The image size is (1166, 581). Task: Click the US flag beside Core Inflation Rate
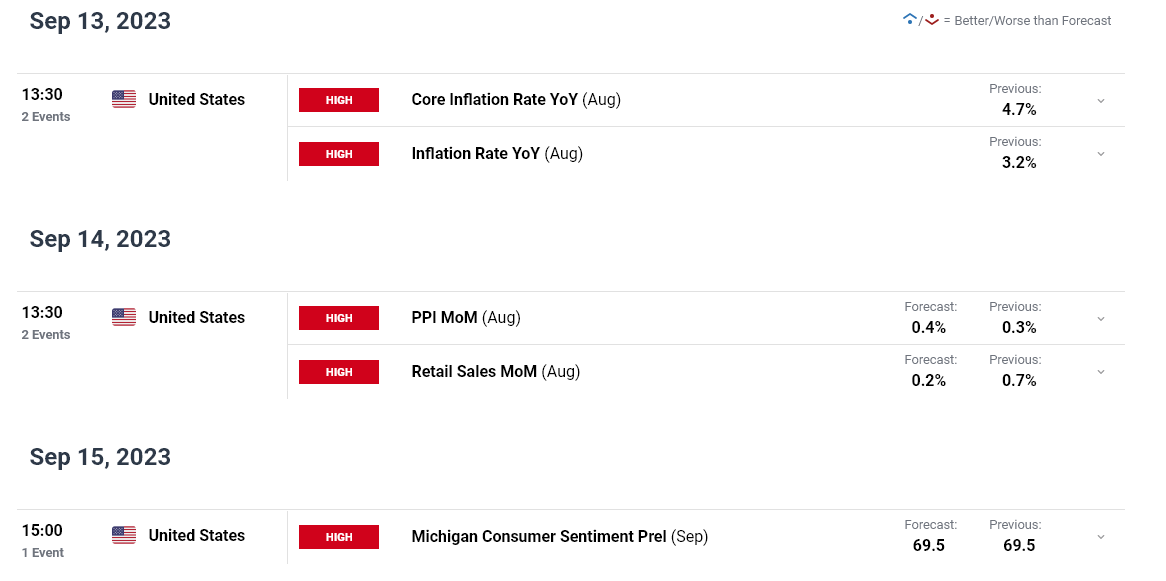124,100
